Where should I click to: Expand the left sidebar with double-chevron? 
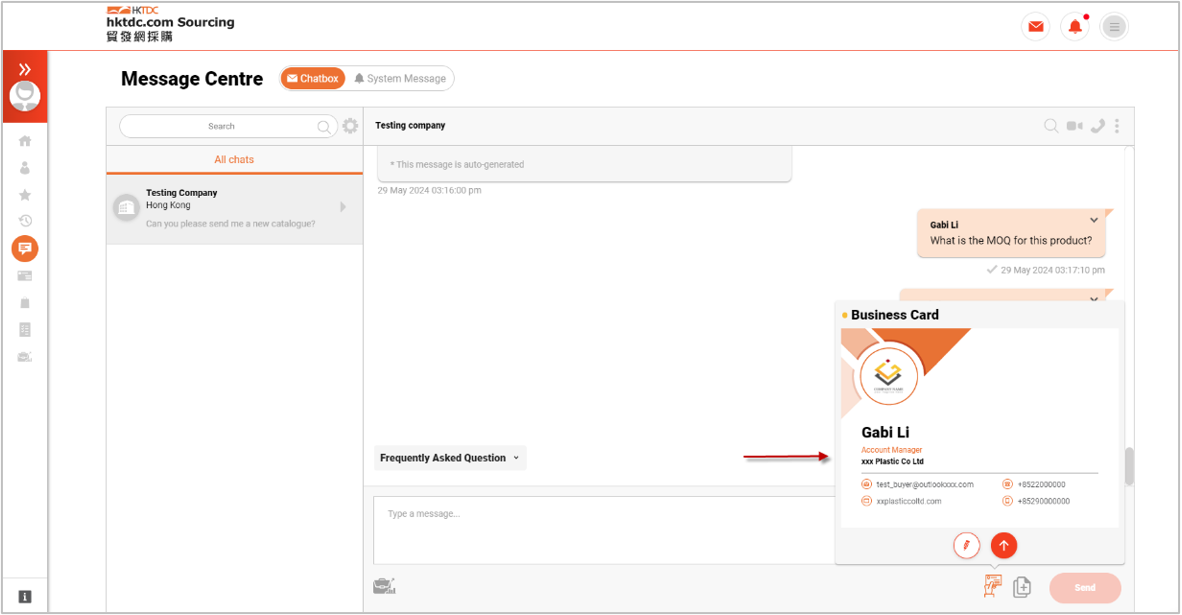(25, 69)
